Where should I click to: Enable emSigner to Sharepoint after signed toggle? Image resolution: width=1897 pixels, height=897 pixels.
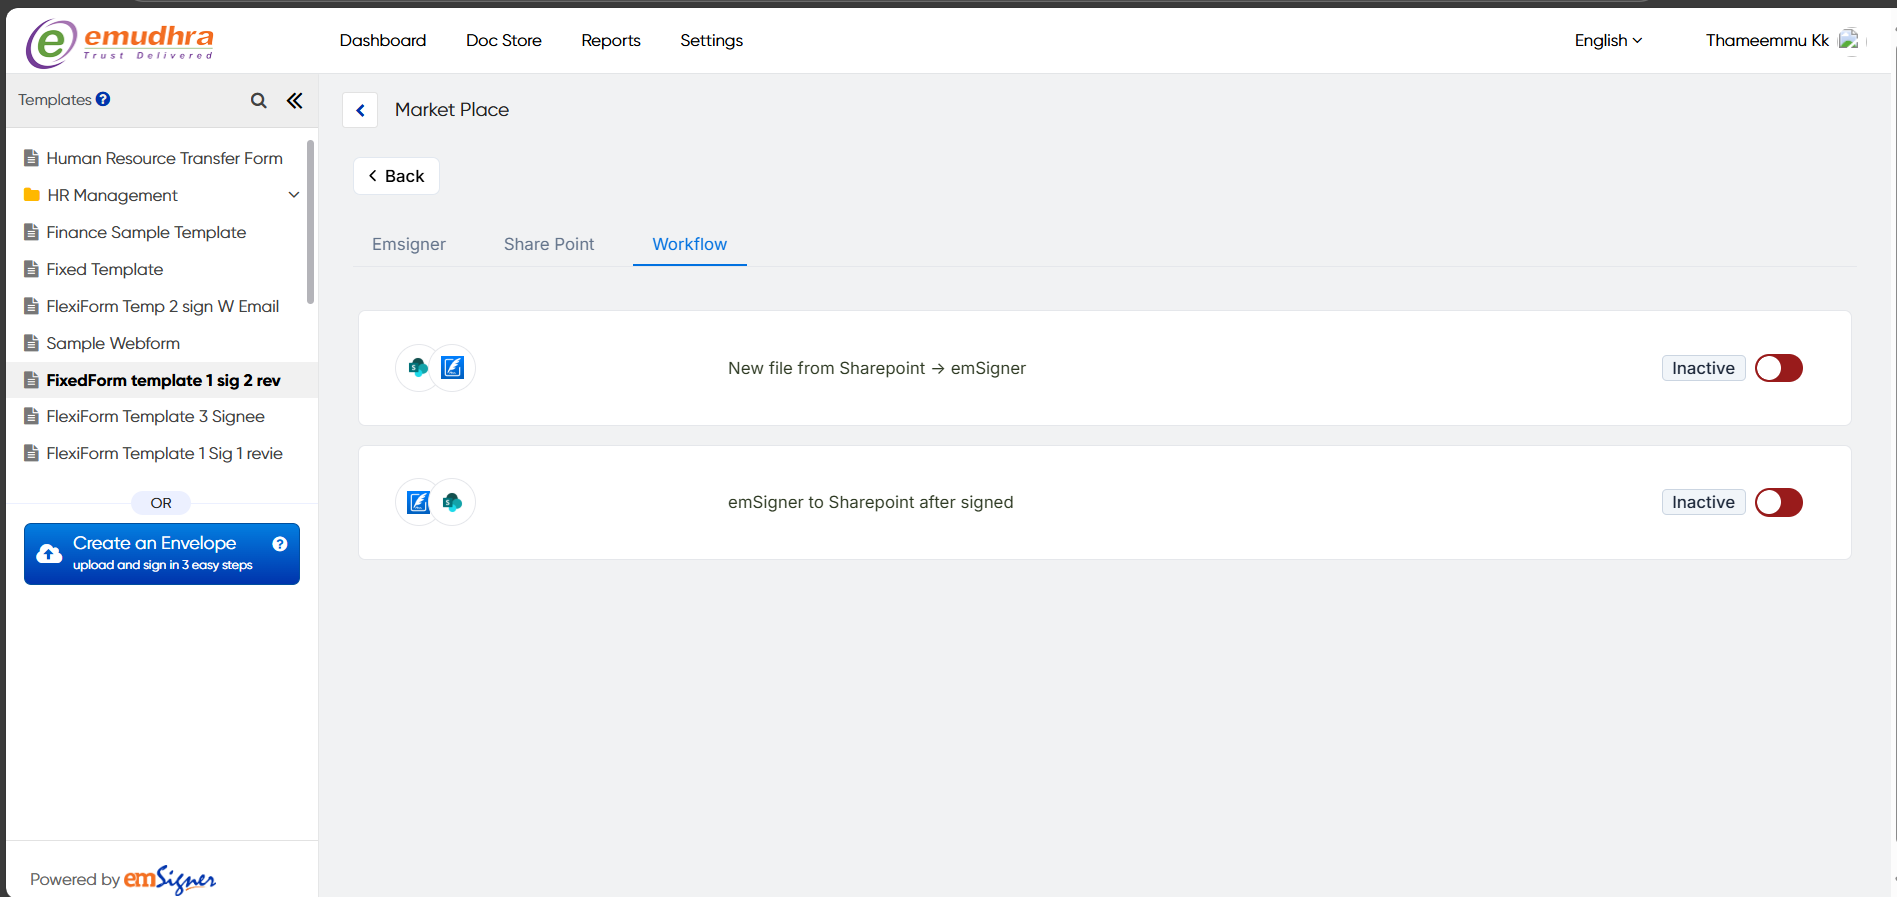1778,502
